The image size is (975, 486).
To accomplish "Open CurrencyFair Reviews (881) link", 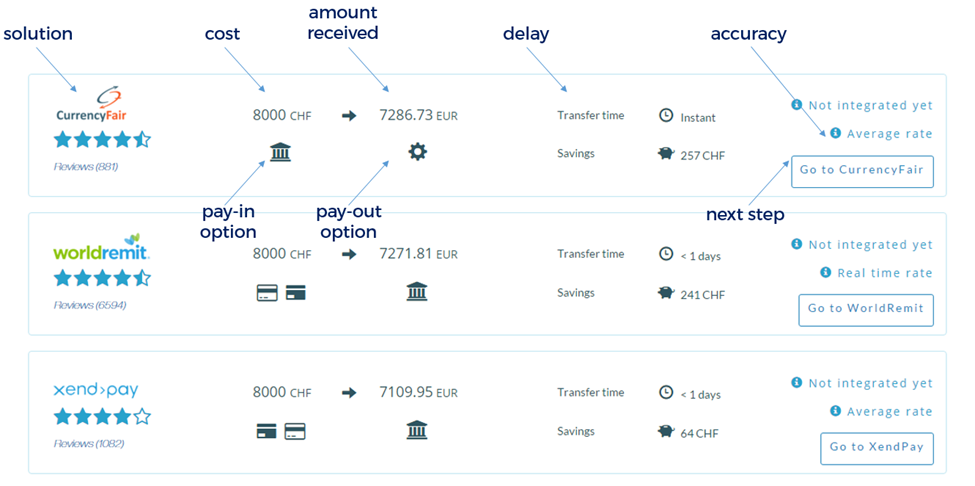I will [x=86, y=166].
